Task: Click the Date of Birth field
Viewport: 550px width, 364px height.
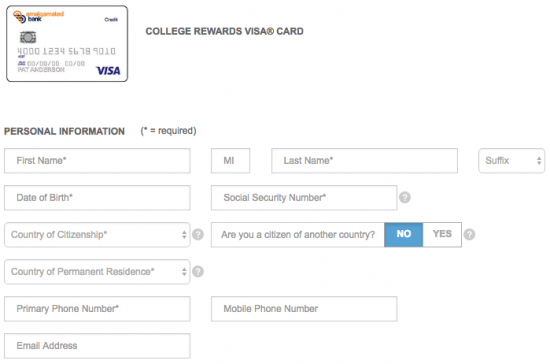Action: point(97,198)
